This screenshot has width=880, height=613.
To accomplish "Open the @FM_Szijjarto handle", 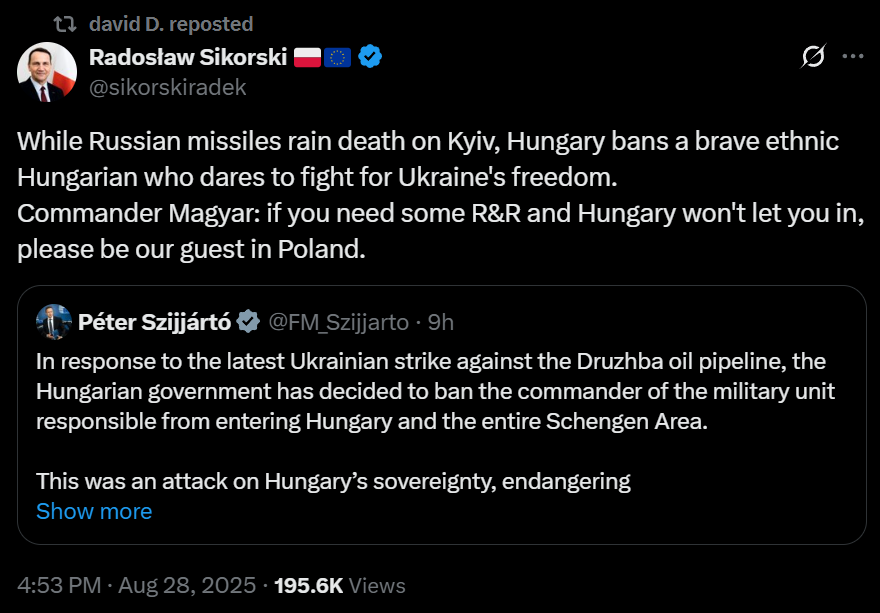I will [x=338, y=322].
